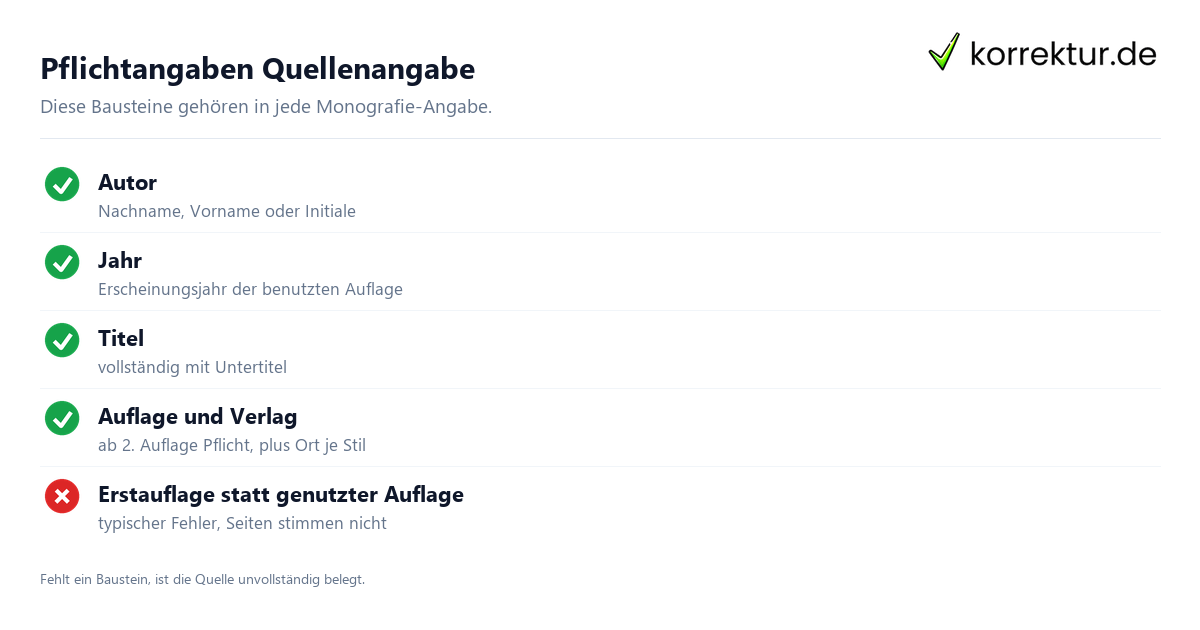Click subtitle Diese Bausteine gehören in jede Monografie-Angabe
Image resolution: width=1200 pixels, height=630 pixels.
click(266, 107)
